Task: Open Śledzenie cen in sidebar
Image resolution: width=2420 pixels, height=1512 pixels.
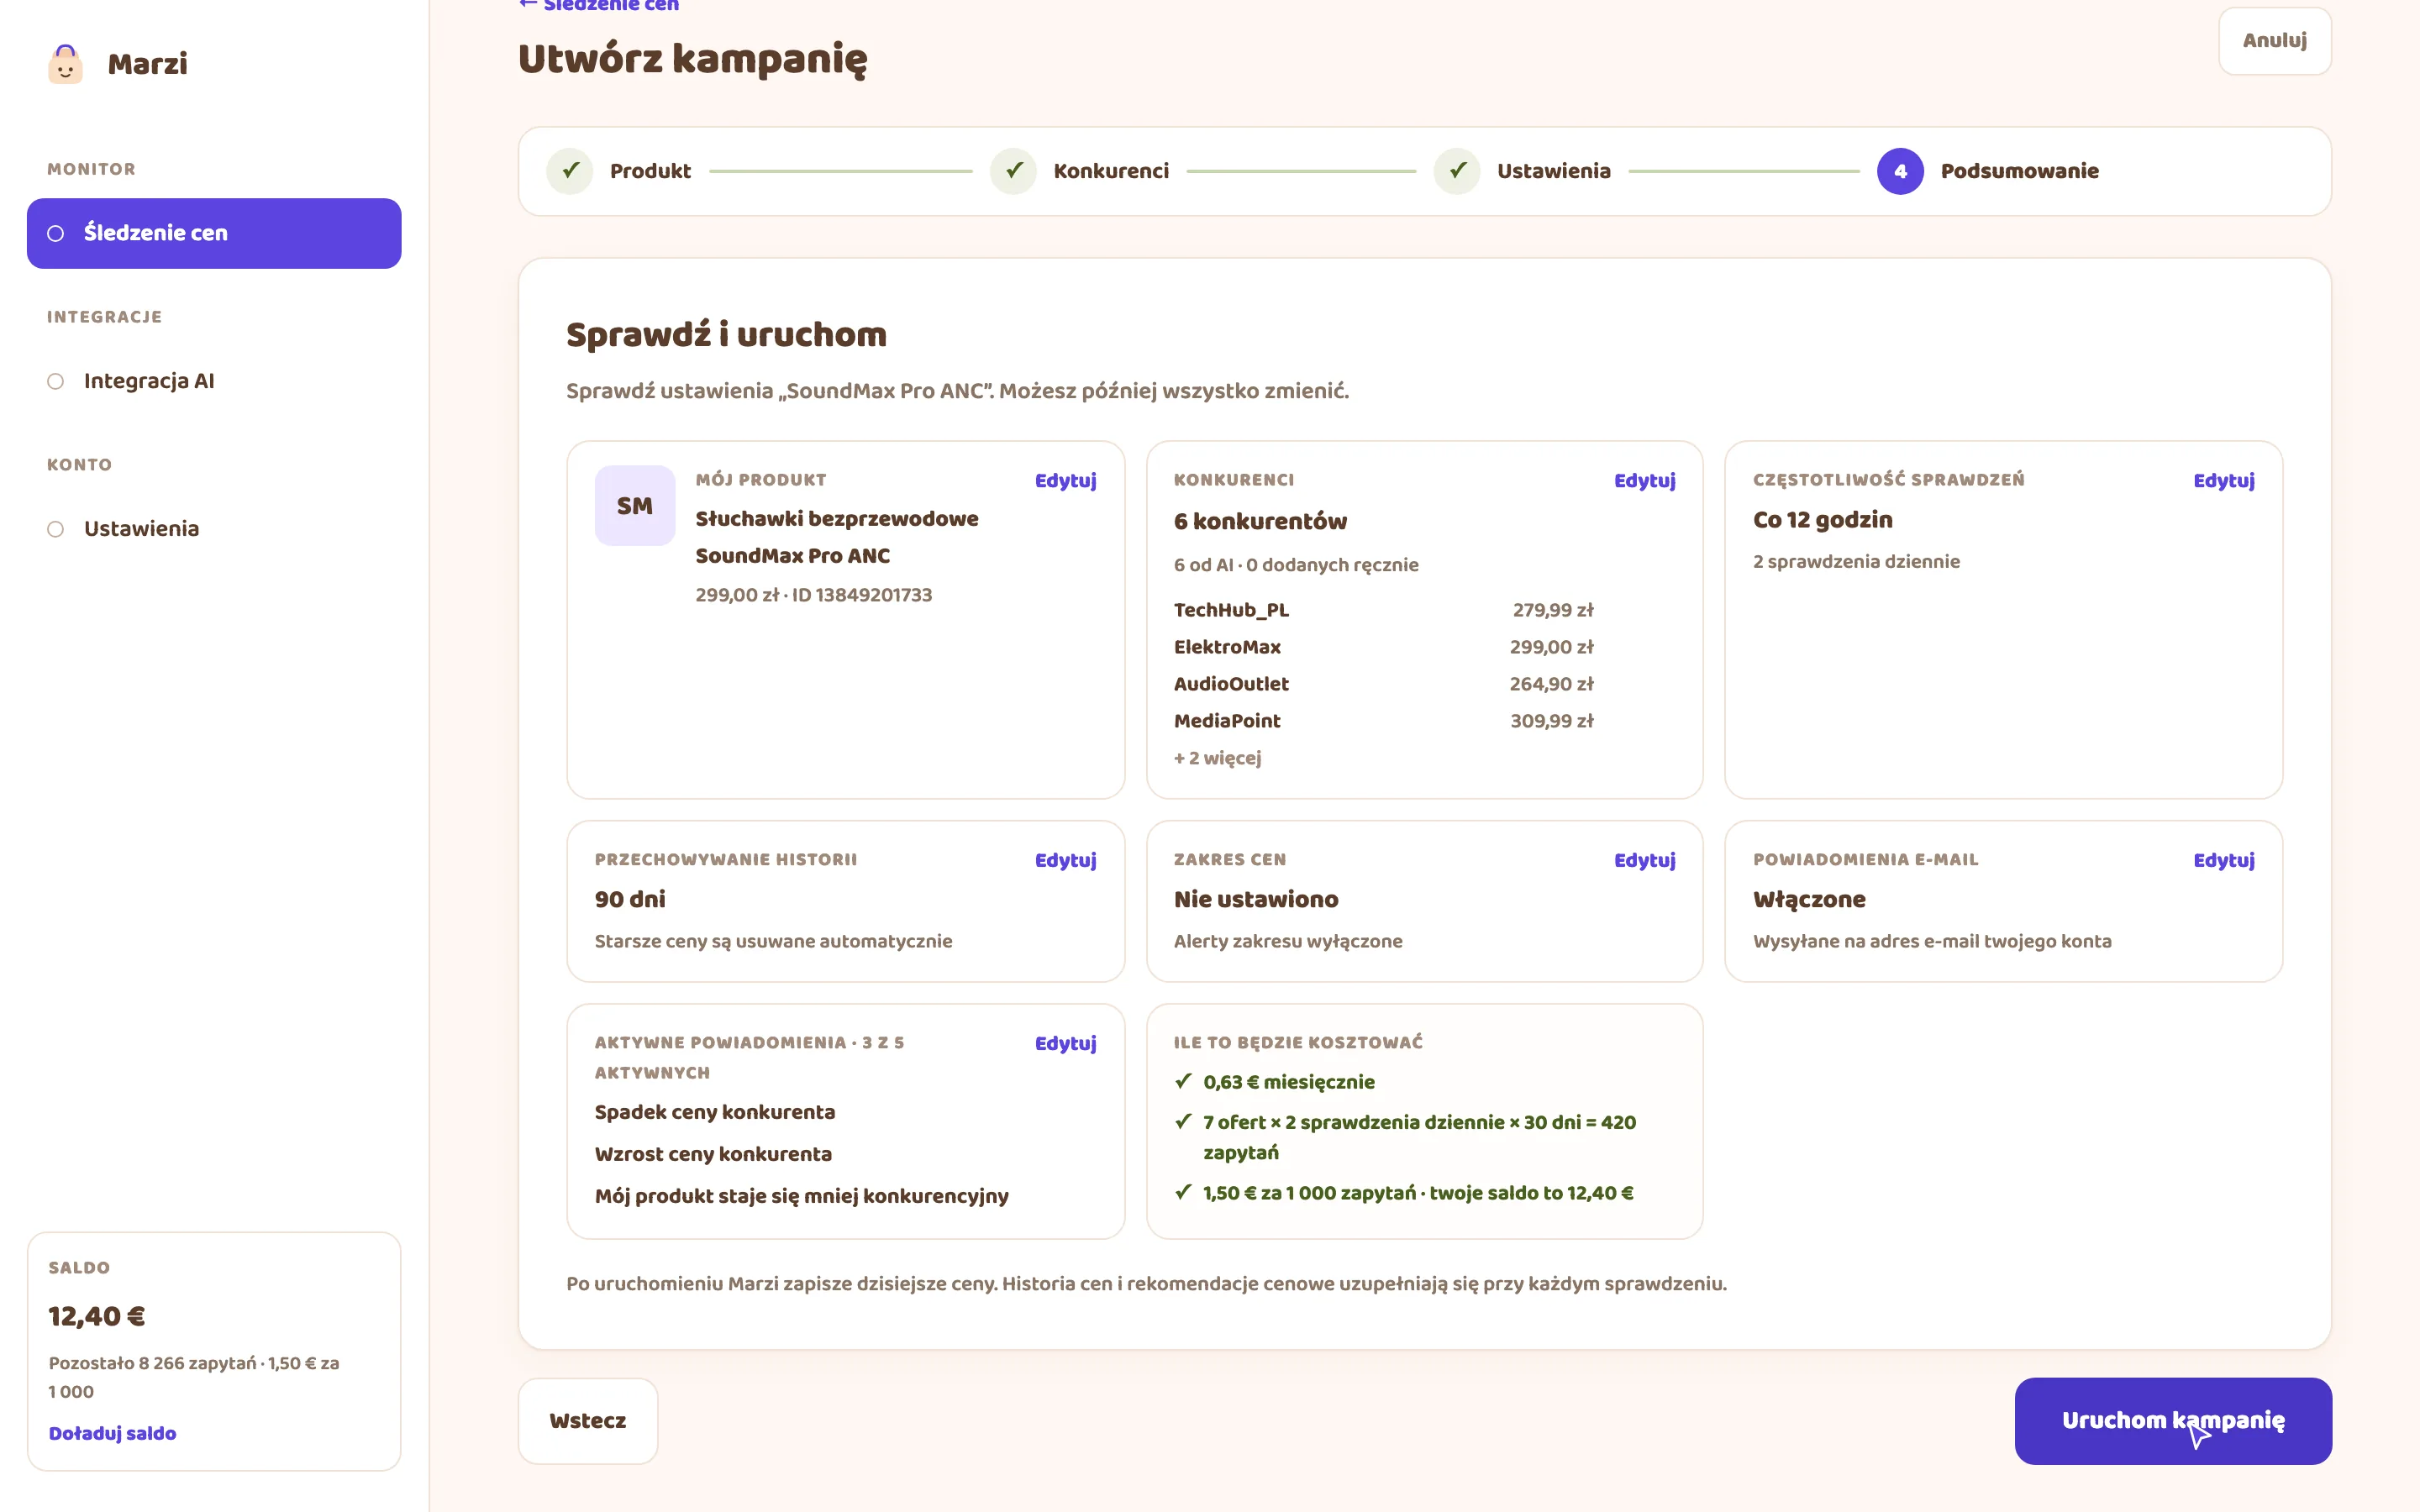Action: click(x=214, y=233)
